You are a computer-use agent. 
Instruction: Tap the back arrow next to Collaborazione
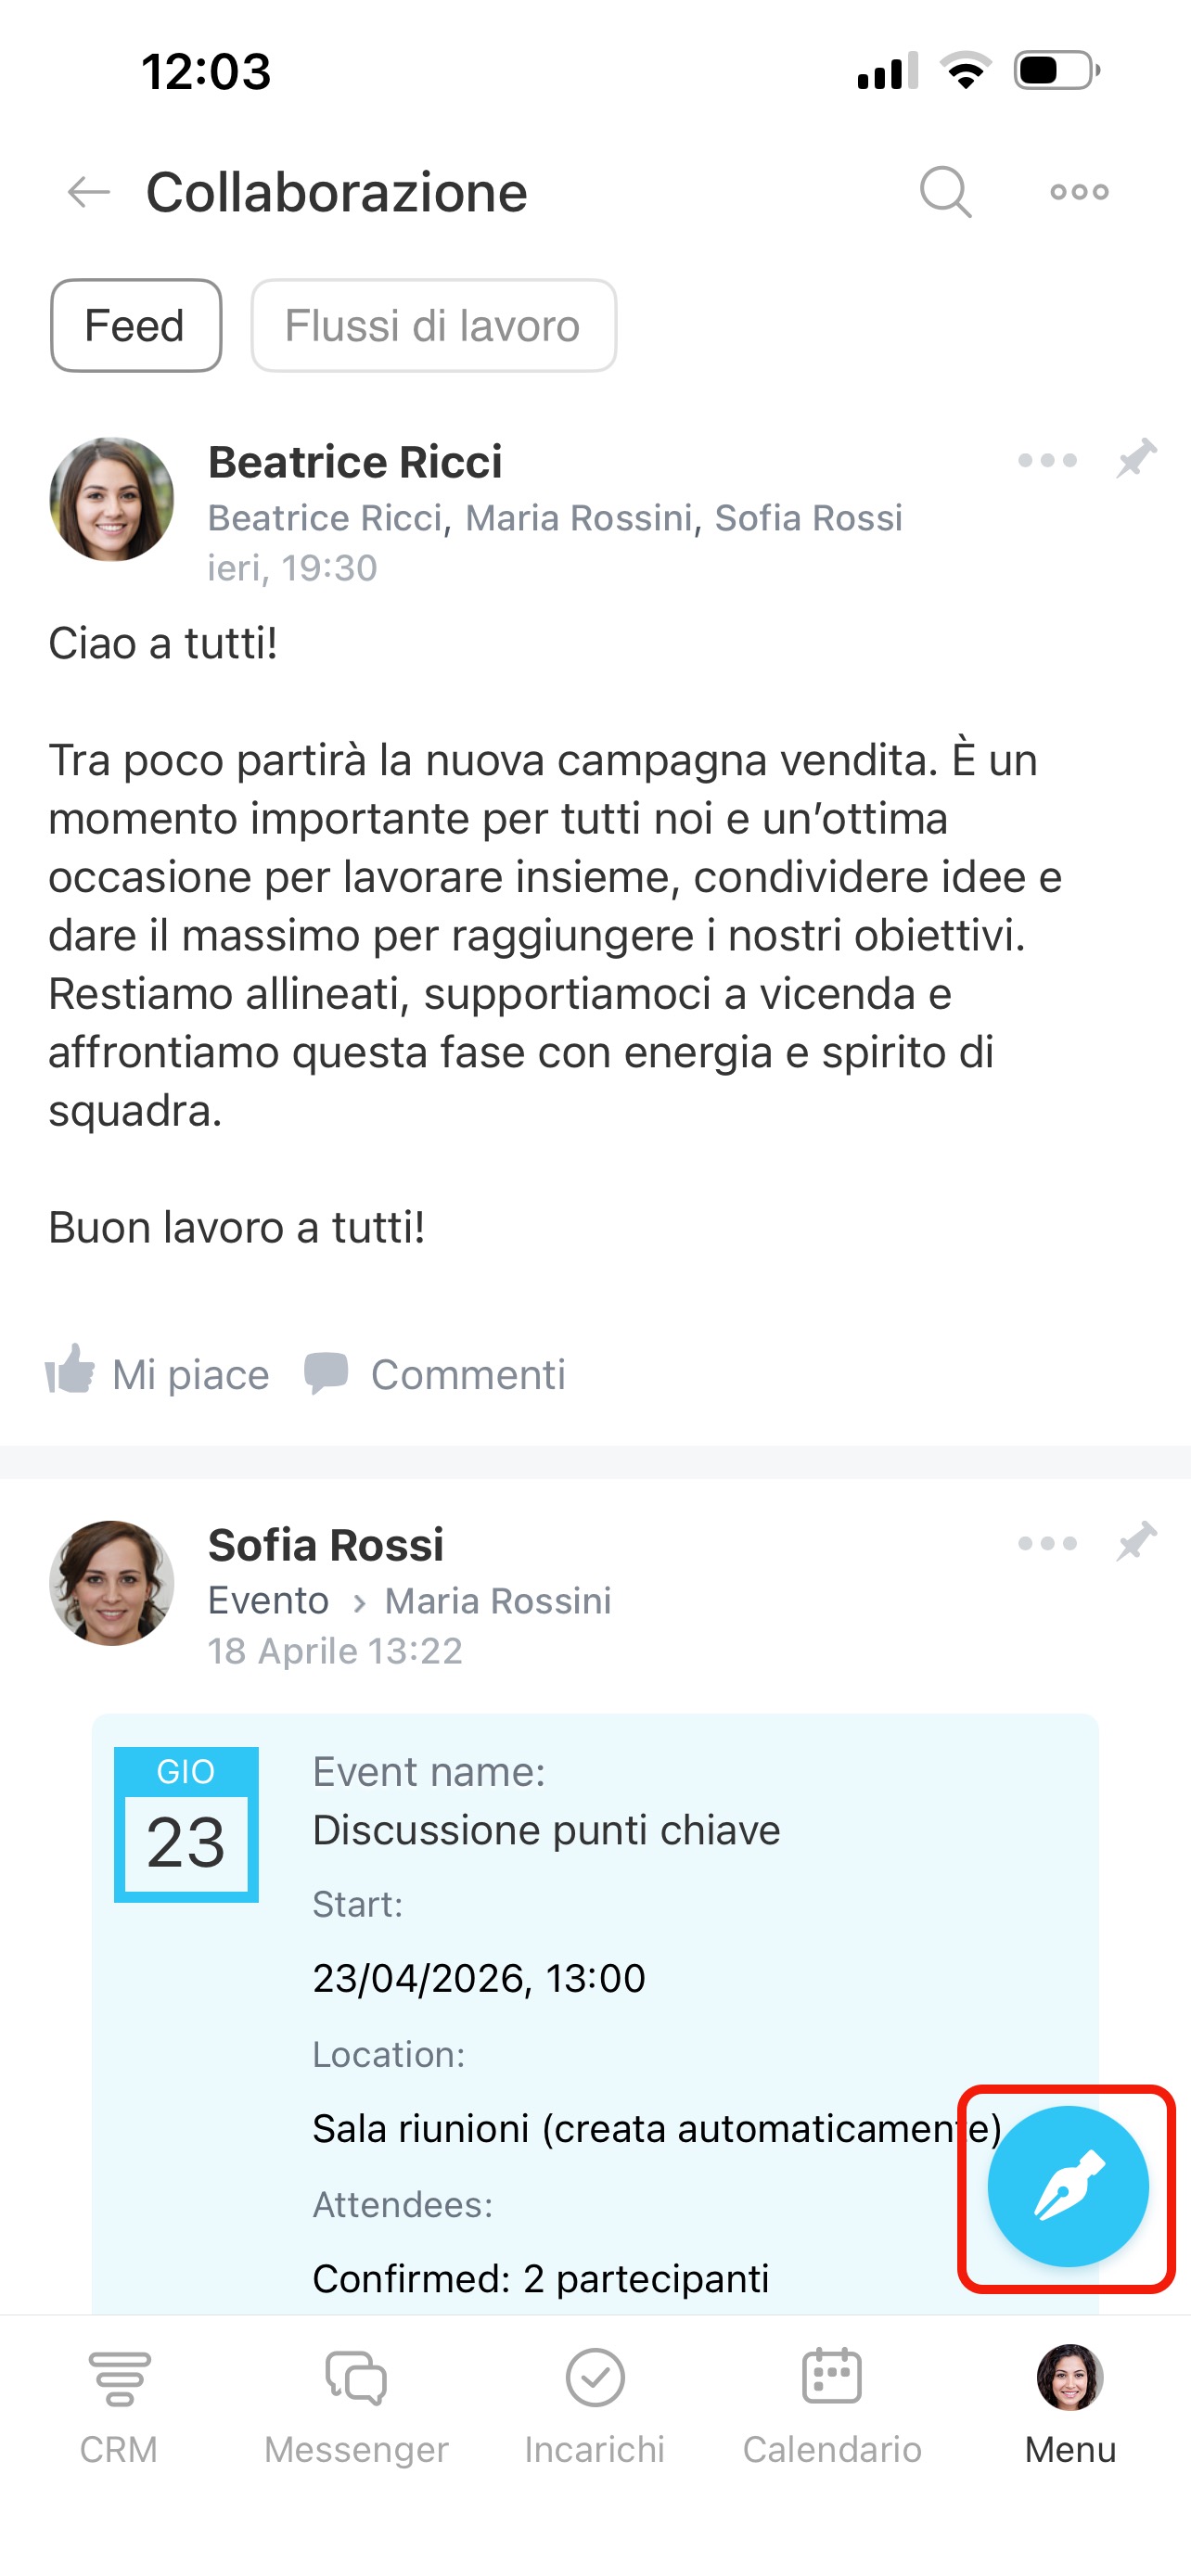88,191
